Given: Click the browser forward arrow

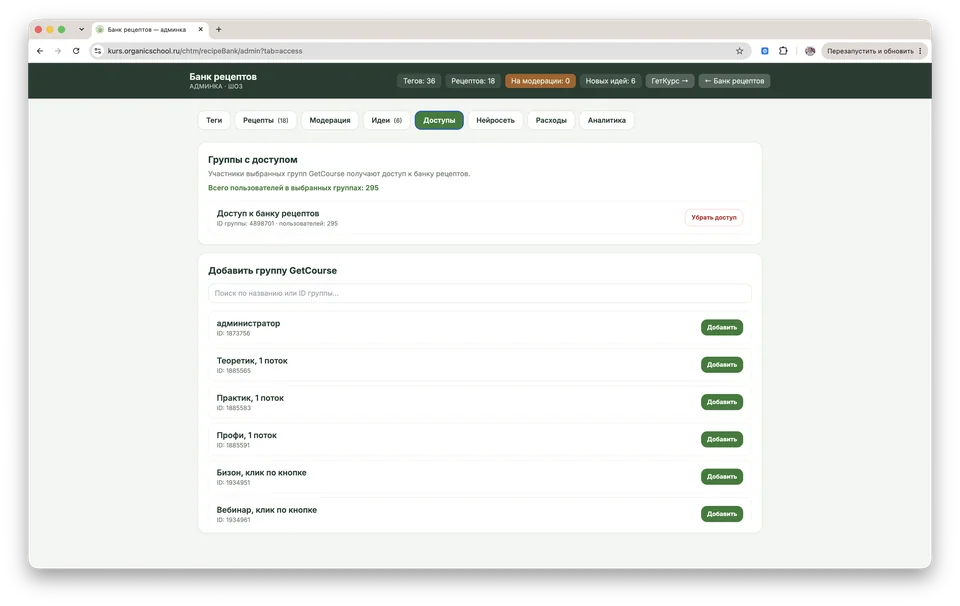Looking at the screenshot, I should pyautogui.click(x=58, y=51).
